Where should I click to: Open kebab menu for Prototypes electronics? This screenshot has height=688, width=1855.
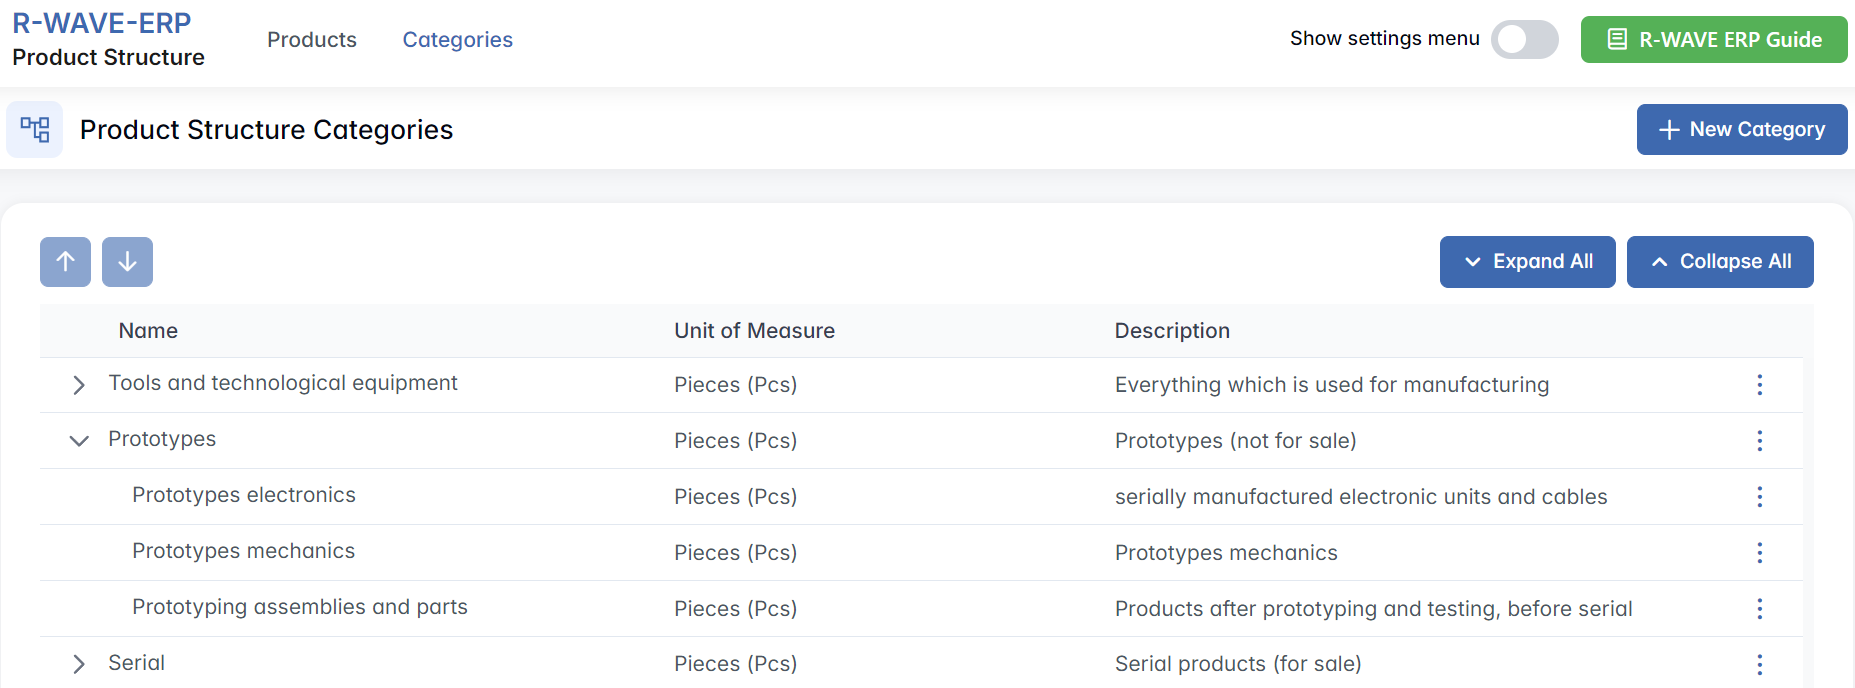(x=1759, y=497)
